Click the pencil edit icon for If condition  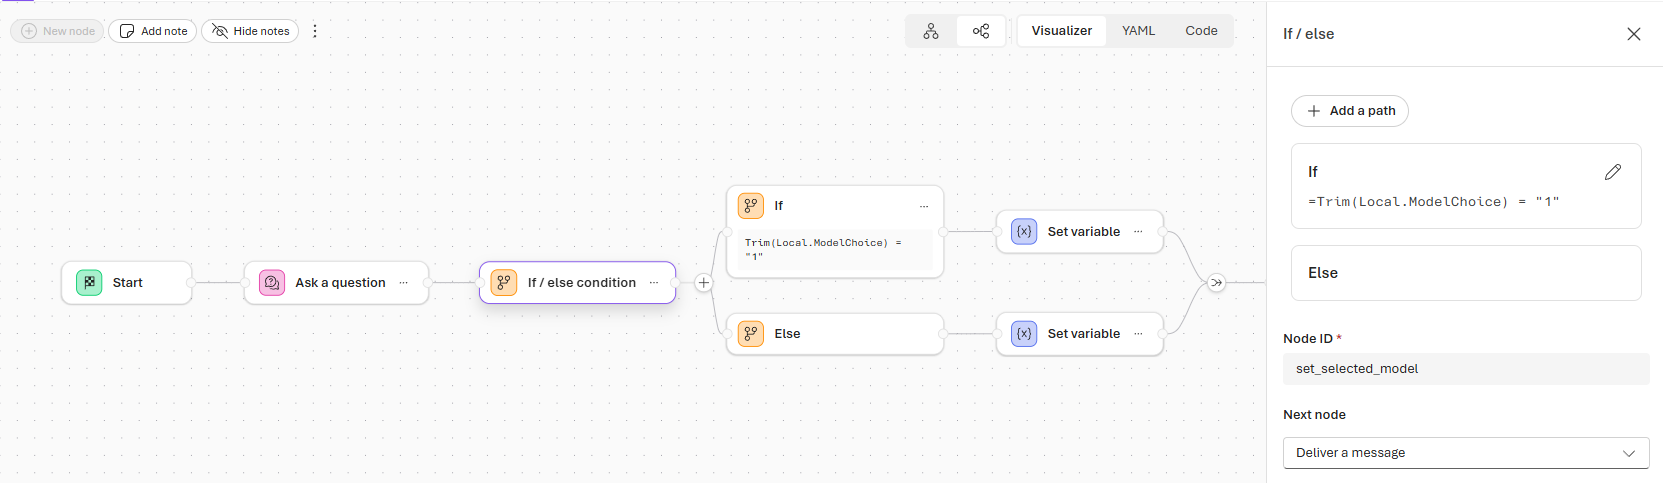[1612, 172]
